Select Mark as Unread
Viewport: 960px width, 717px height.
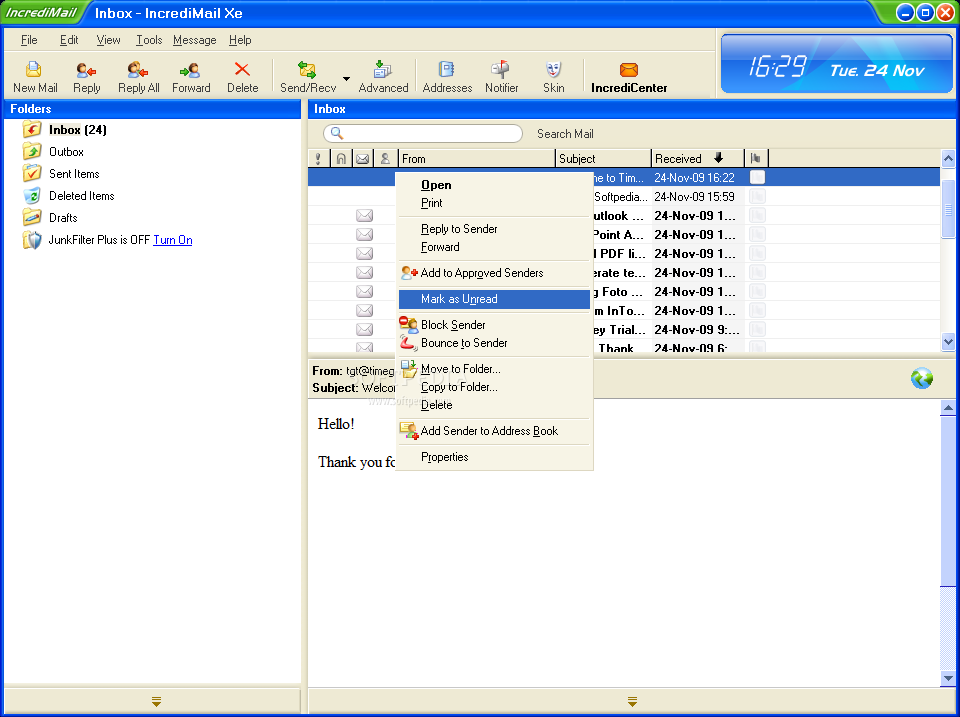(494, 299)
